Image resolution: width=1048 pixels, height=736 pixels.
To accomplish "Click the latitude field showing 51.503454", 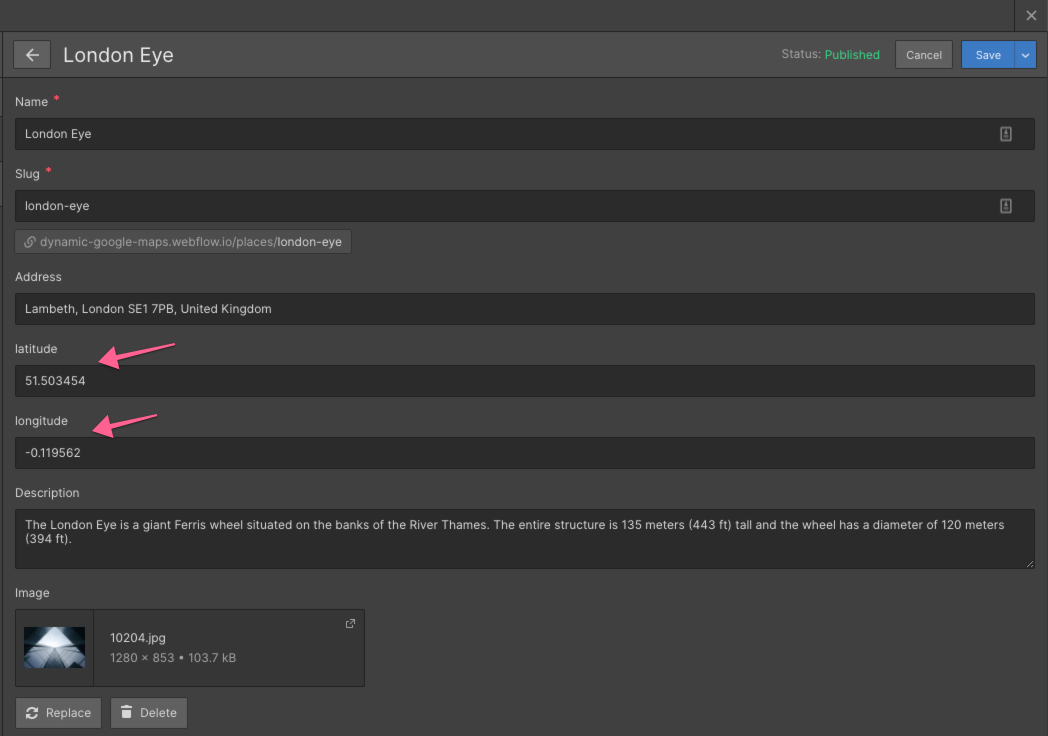I will click(525, 381).
